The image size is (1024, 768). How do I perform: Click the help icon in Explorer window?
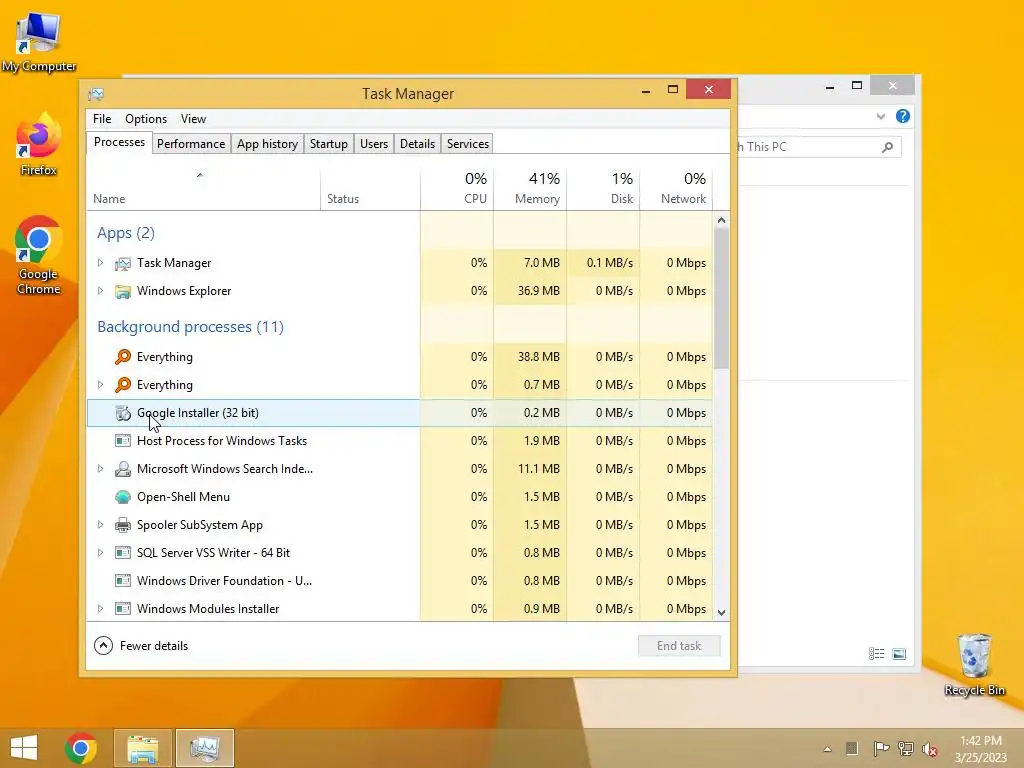(x=903, y=116)
